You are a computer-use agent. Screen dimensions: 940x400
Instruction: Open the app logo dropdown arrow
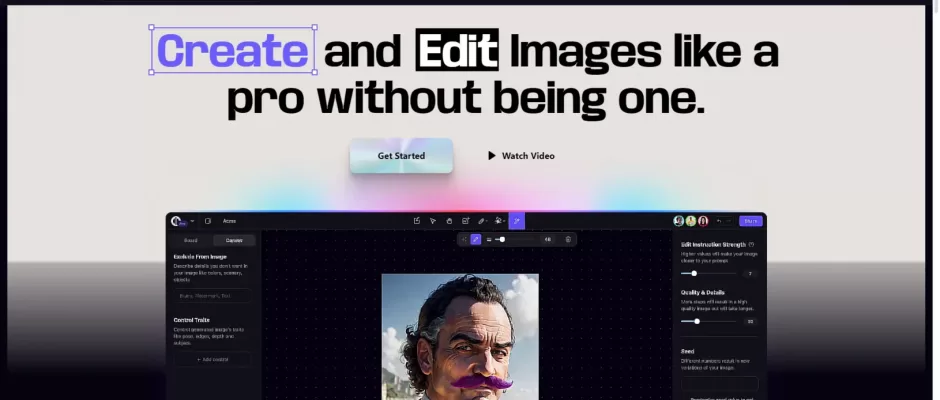coord(192,221)
